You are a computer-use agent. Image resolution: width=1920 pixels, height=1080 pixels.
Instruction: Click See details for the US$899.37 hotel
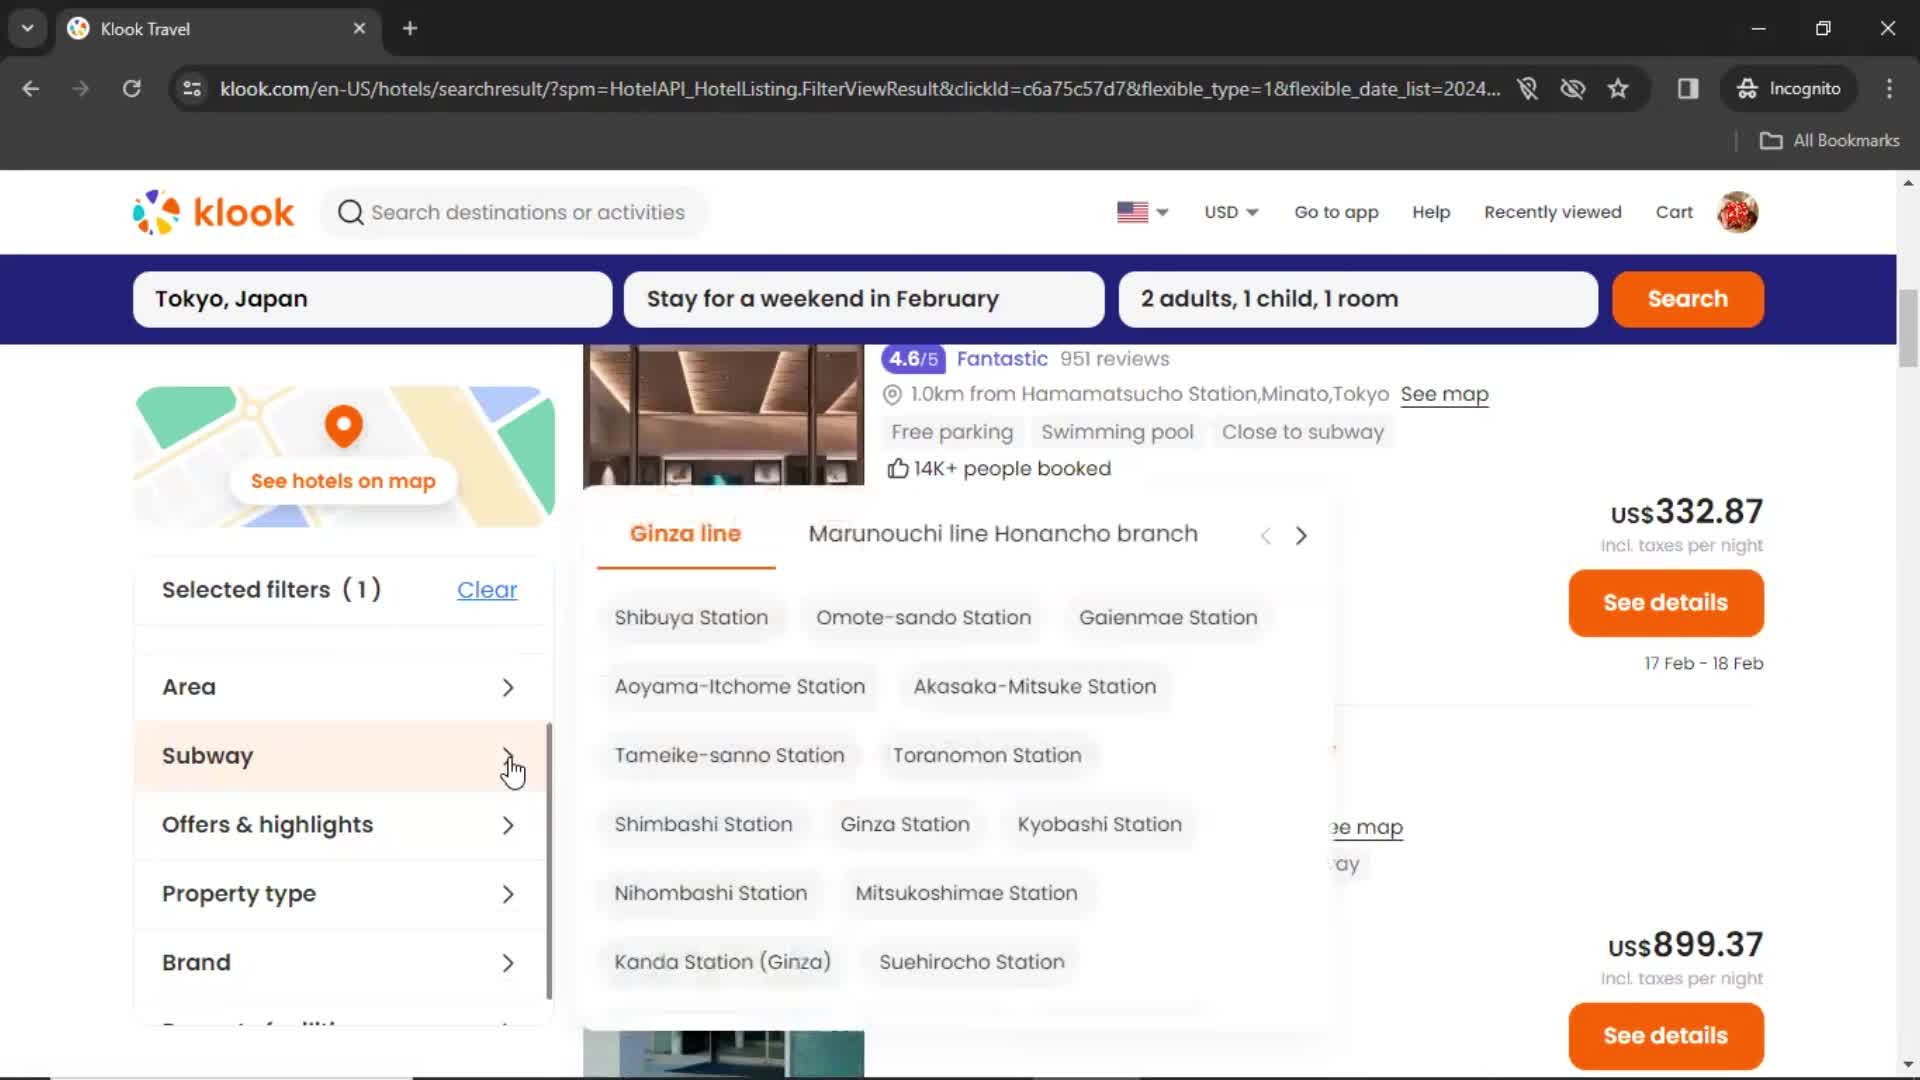point(1665,1036)
